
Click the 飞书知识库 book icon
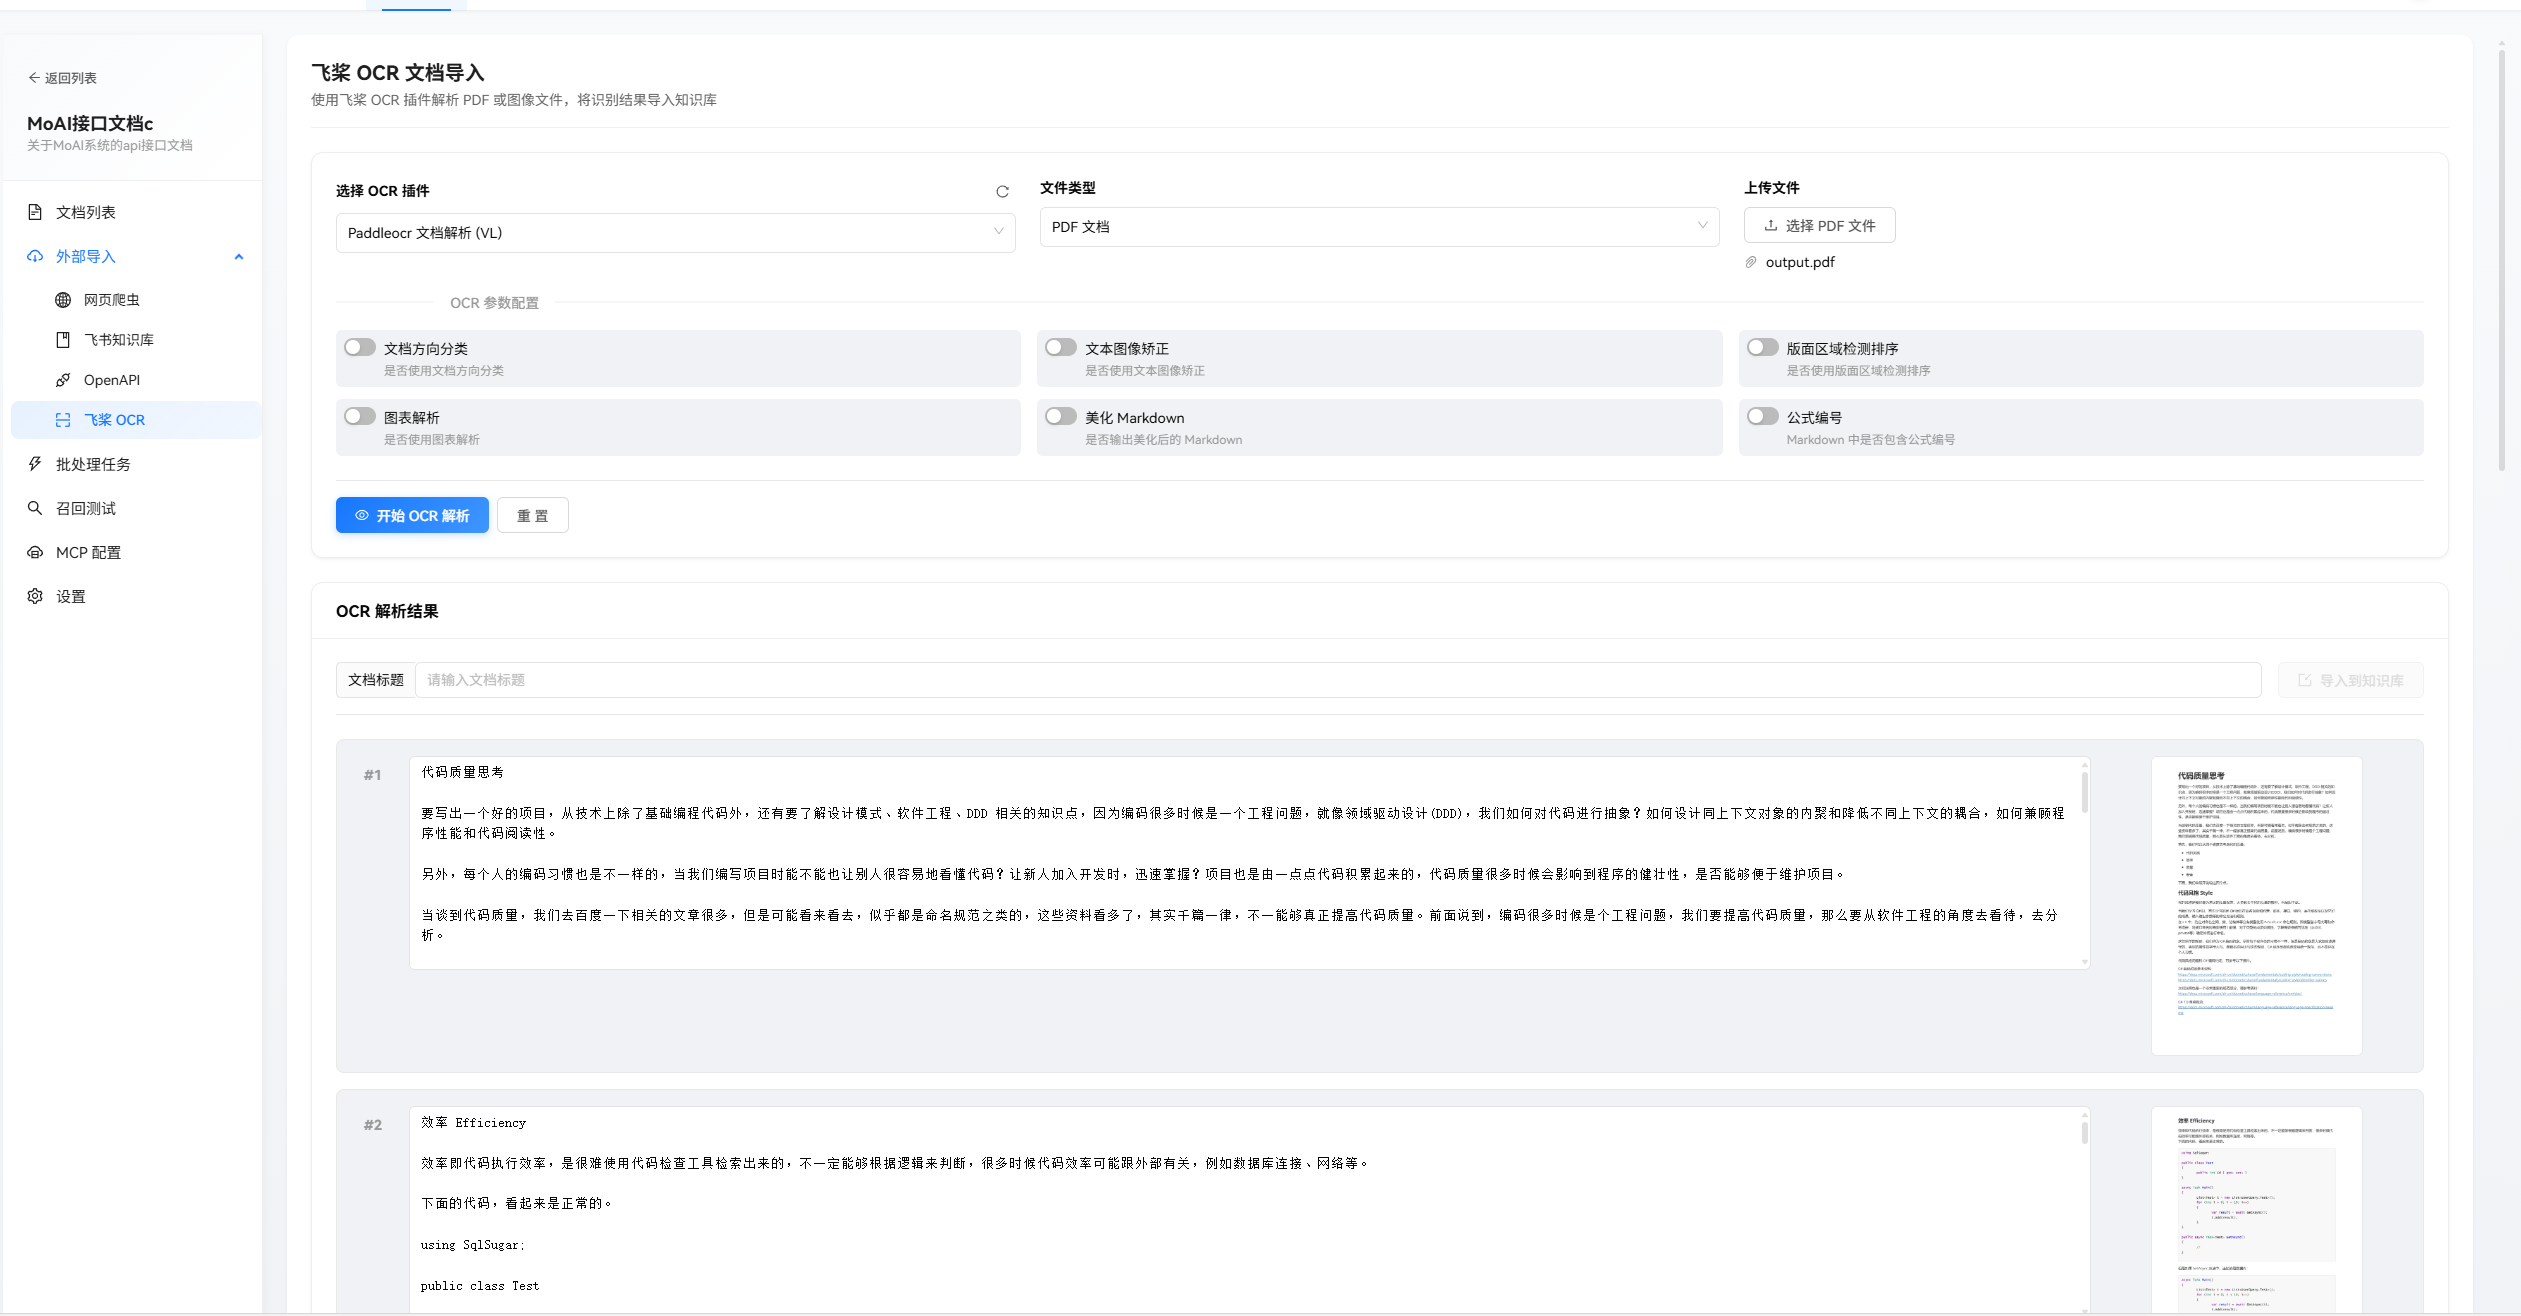[63, 340]
